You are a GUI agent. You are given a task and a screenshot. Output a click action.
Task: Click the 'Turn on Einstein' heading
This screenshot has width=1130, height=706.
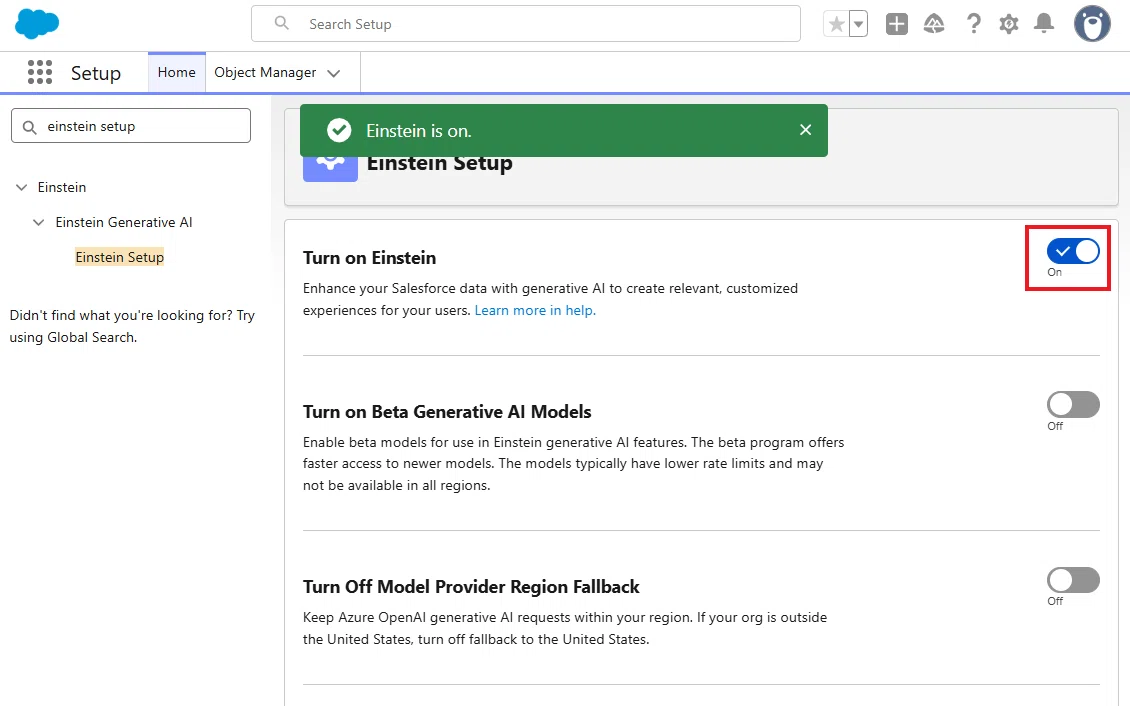coord(369,258)
